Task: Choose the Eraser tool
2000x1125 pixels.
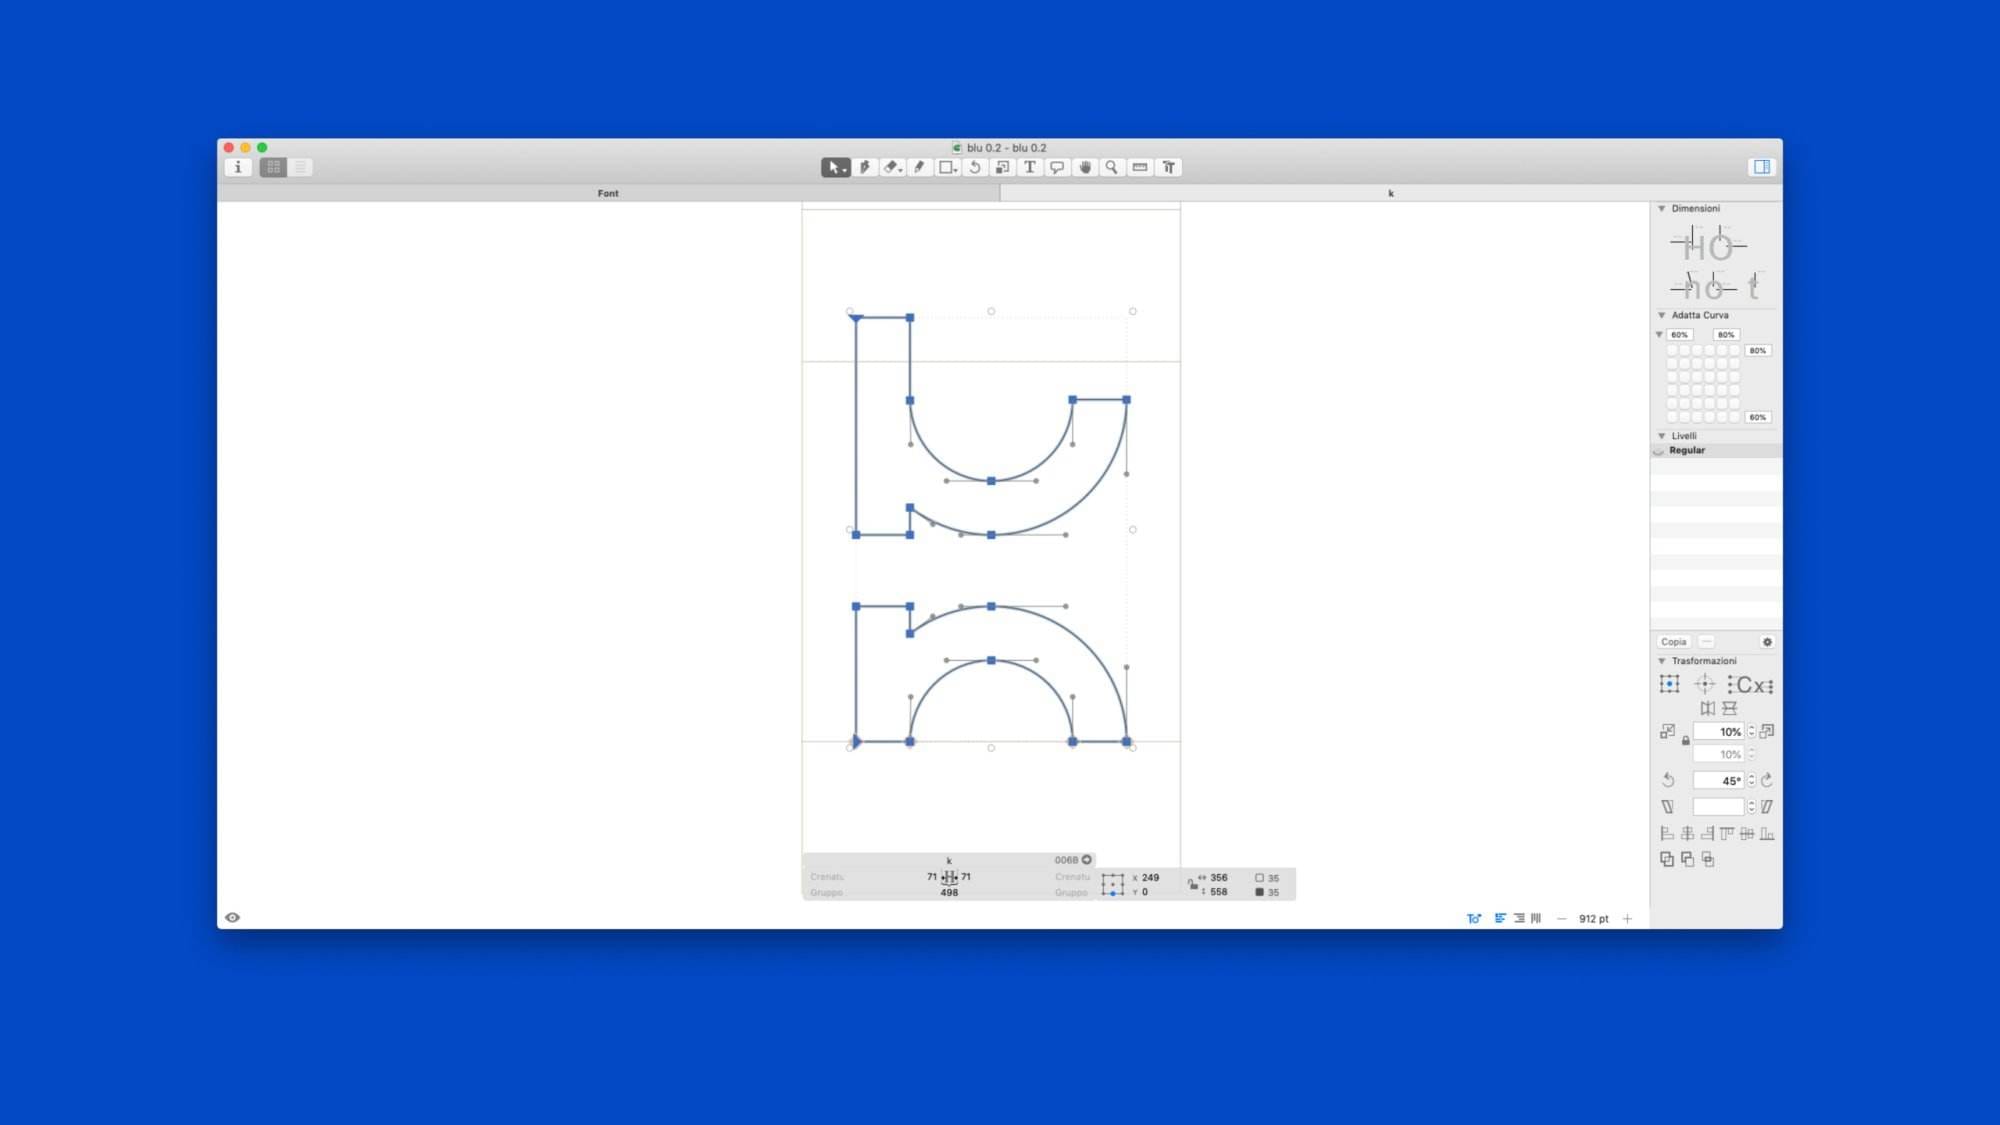Action: (x=892, y=168)
